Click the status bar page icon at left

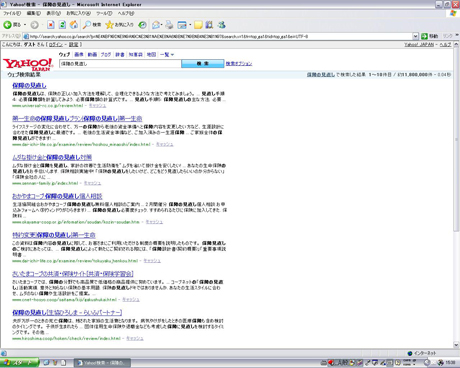(4, 353)
